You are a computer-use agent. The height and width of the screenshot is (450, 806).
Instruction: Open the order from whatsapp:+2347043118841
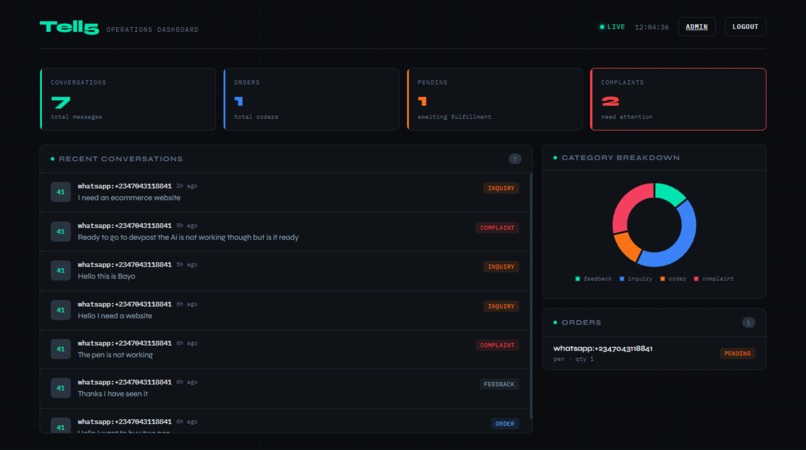pyautogui.click(x=654, y=353)
